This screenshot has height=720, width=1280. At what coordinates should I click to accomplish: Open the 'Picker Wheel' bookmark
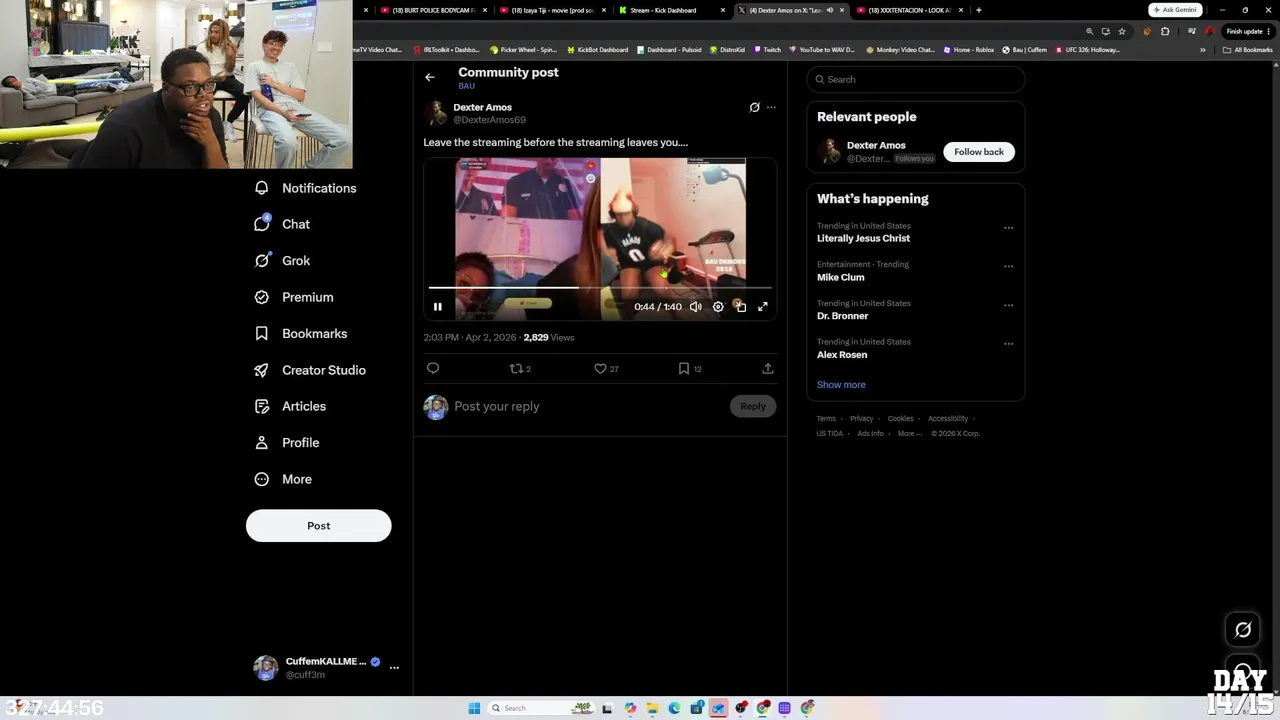(x=524, y=50)
